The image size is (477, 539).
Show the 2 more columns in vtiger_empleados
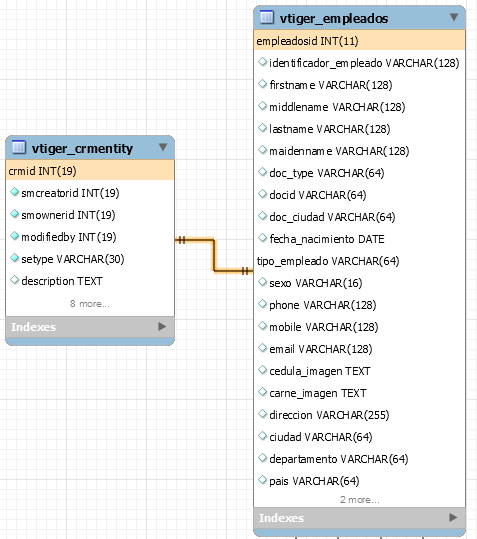(360, 500)
